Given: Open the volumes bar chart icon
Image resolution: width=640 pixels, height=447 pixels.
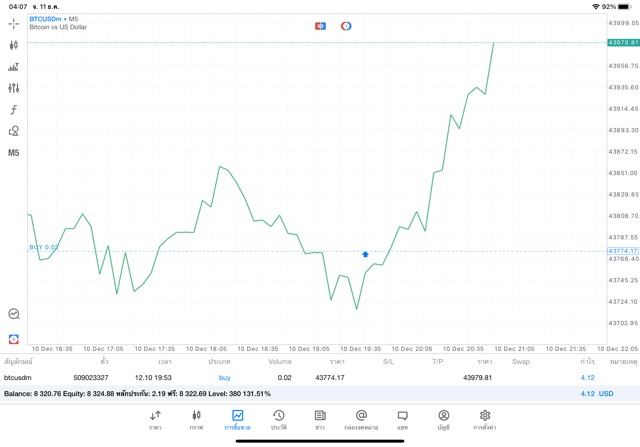Looking at the screenshot, I should click(x=14, y=67).
